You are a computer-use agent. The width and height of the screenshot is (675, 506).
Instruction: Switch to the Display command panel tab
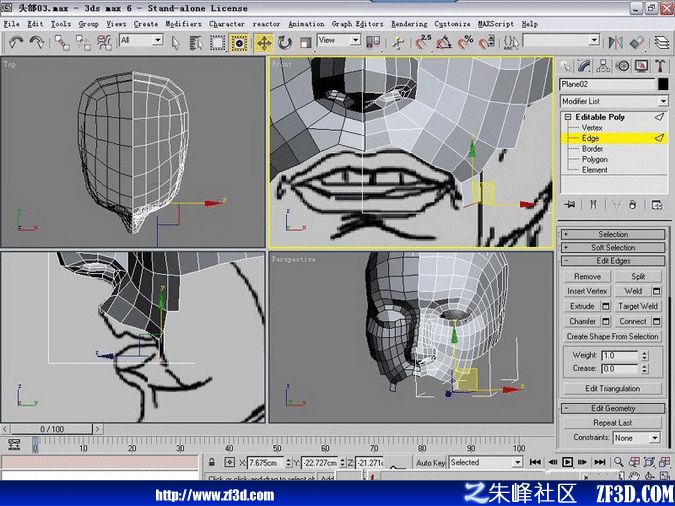click(641, 66)
